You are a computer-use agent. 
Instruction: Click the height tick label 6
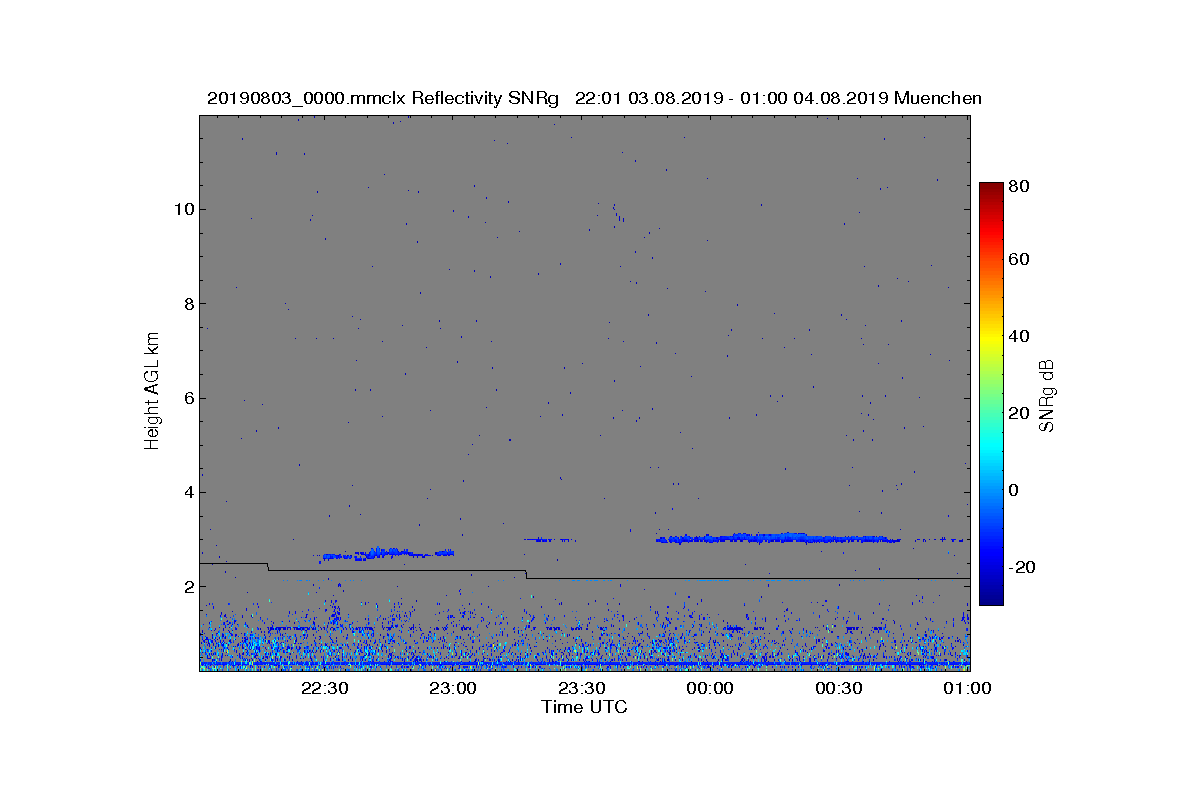[187, 398]
